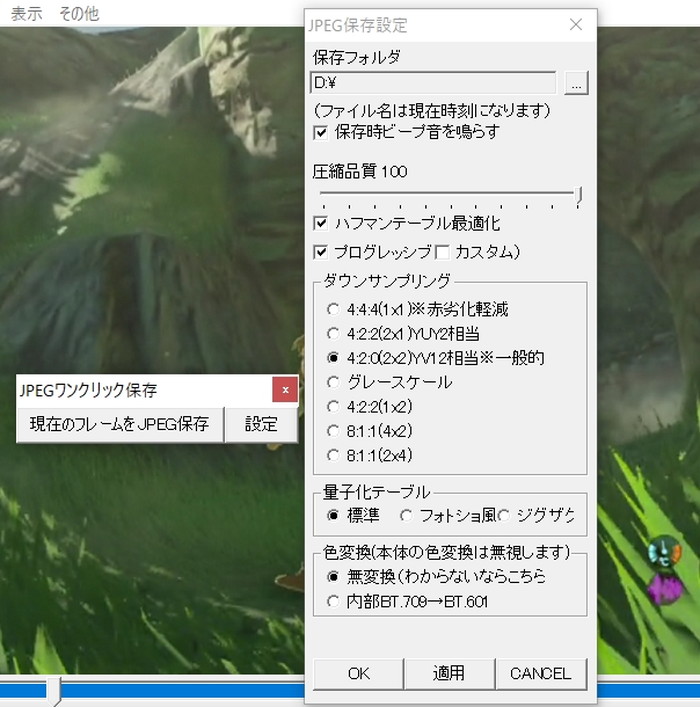Open 設定 in JPEGワンクリック保存 window

pyautogui.click(x=261, y=424)
